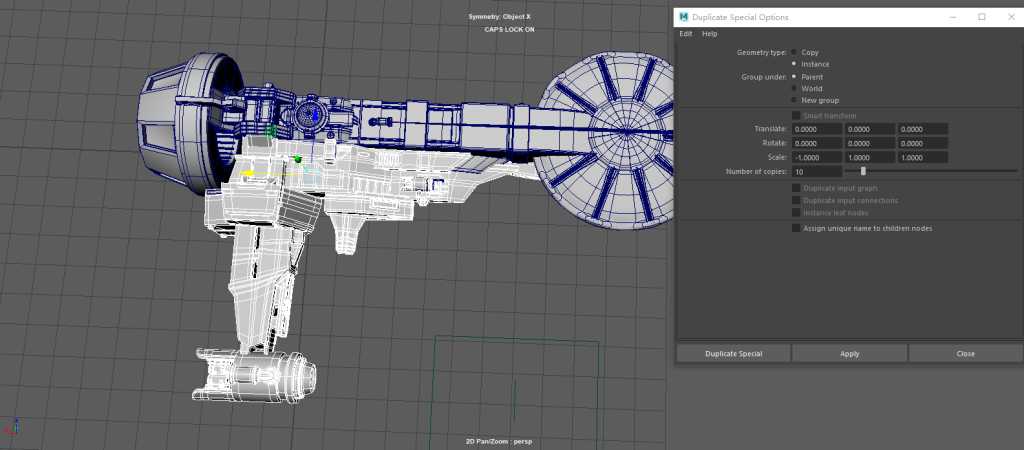Choose Parent under Group under
1024x450 pixels.
tap(794, 76)
